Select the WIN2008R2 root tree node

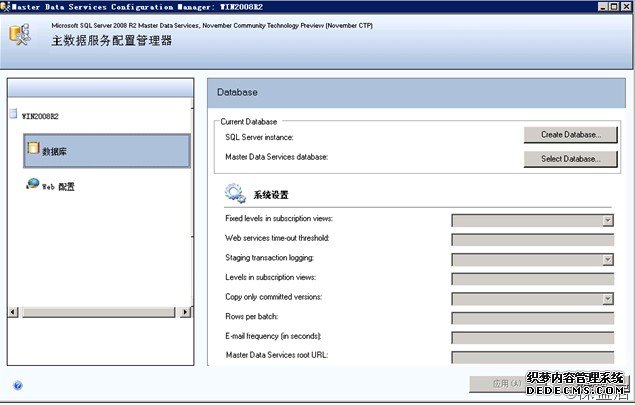[x=40, y=116]
